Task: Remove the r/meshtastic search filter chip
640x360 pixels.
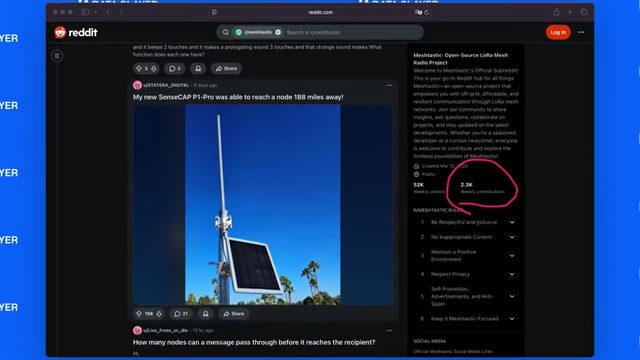Action: point(278,32)
